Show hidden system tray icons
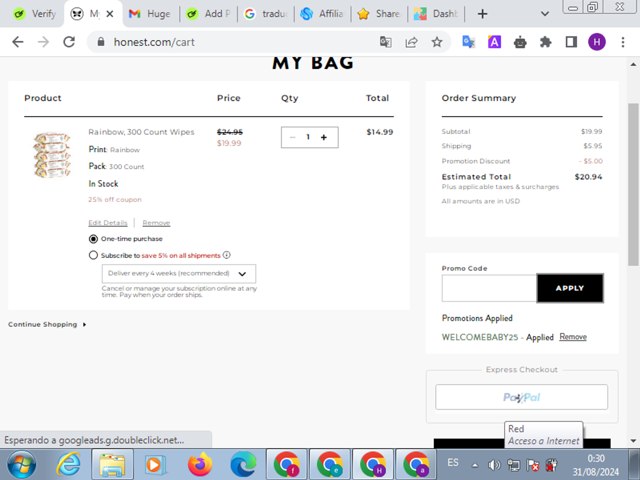 tap(474, 465)
